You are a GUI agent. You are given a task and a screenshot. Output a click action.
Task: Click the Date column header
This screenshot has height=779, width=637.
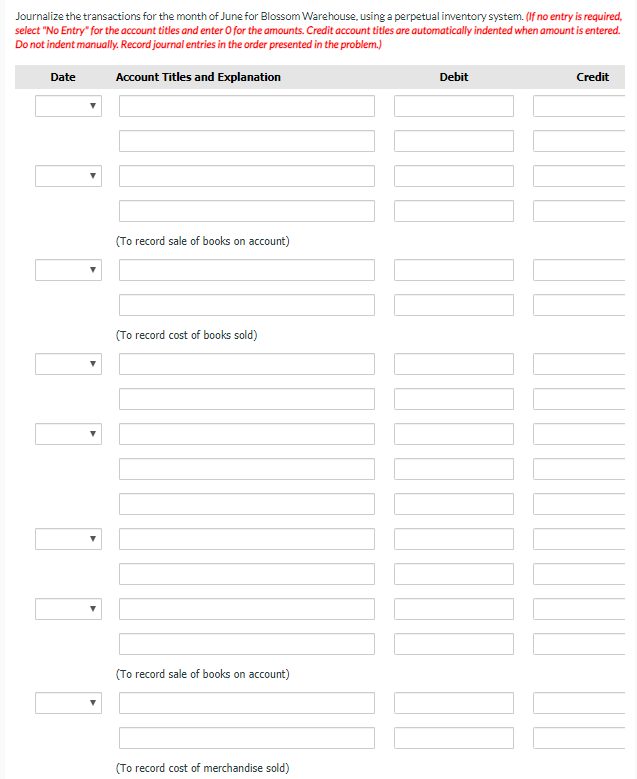63,77
